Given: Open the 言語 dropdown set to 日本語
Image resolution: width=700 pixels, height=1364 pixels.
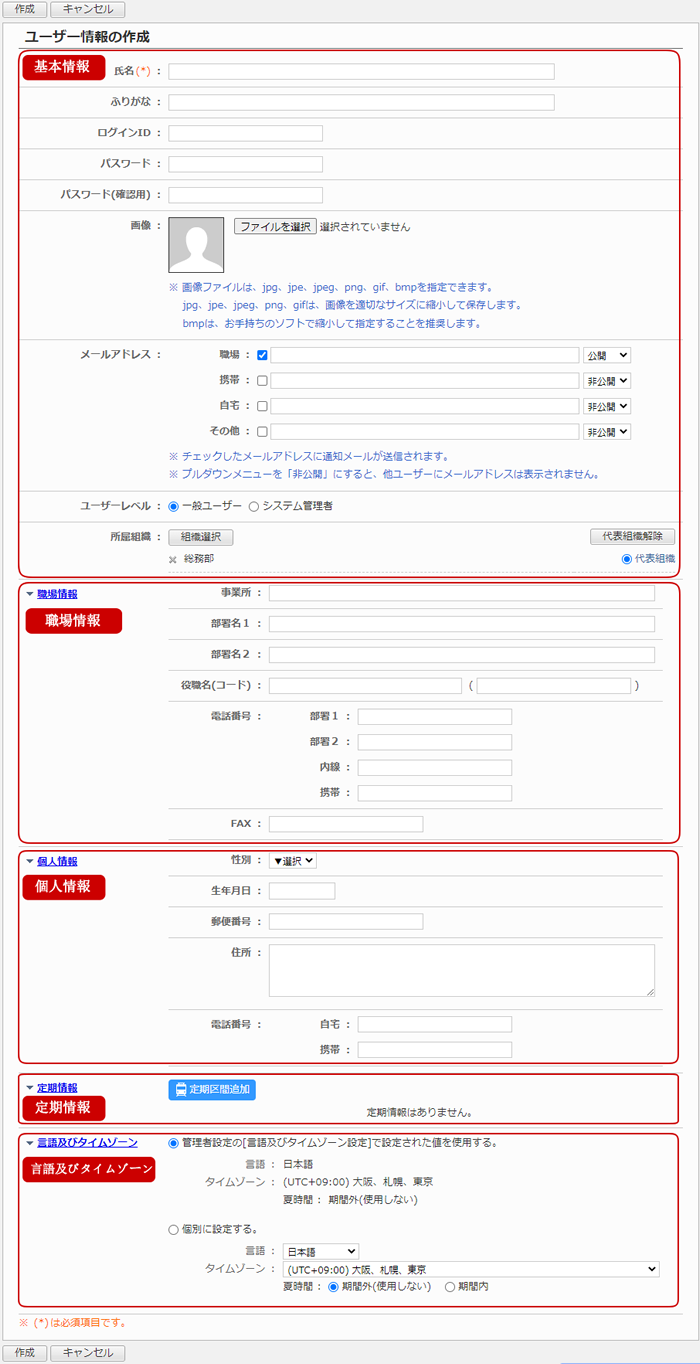Looking at the screenshot, I should coord(321,1251).
